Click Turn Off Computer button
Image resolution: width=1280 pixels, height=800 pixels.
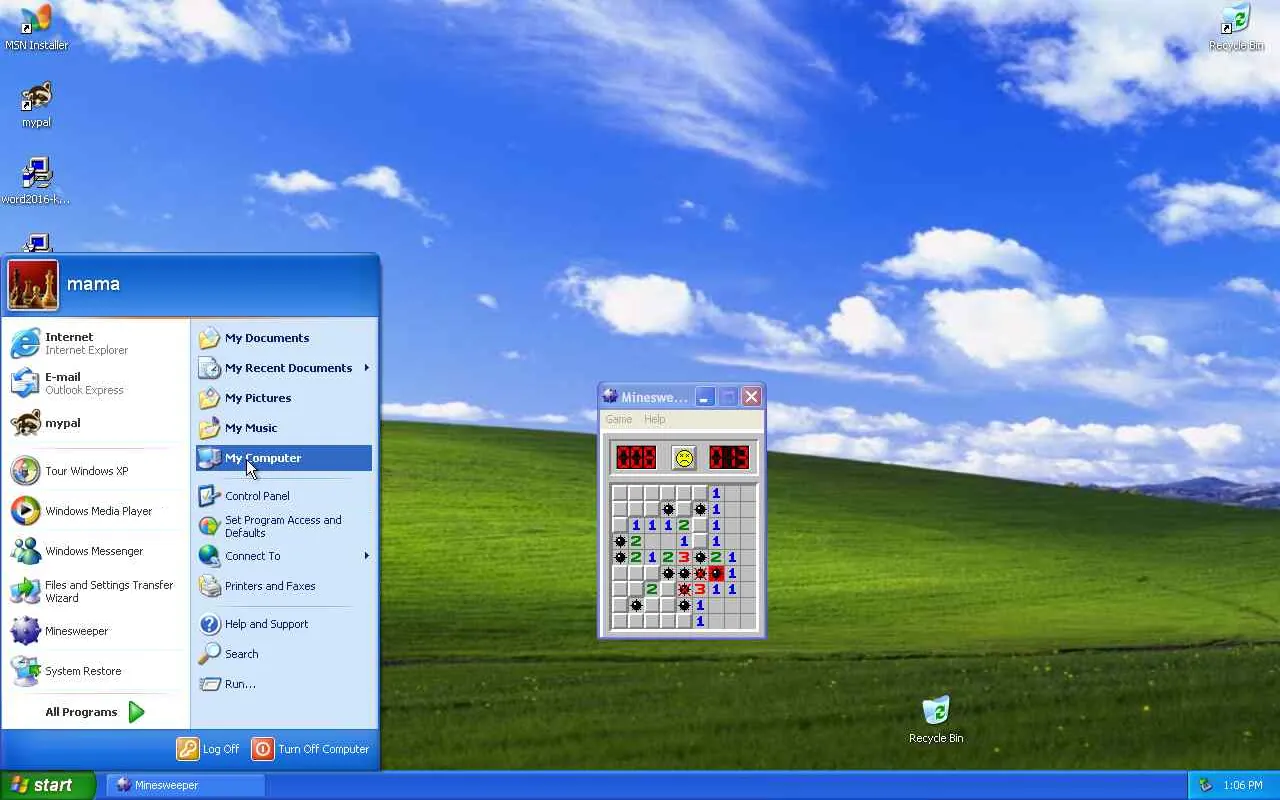(312, 749)
